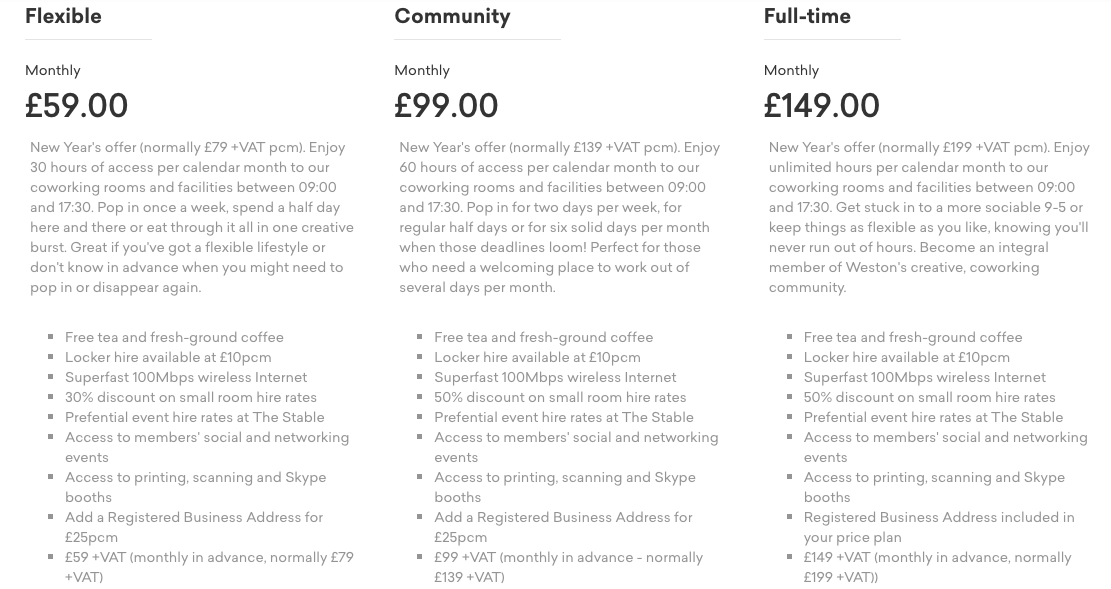The image size is (1111, 589).
Task: Select the Flexible plan heading
Action: pos(63,16)
